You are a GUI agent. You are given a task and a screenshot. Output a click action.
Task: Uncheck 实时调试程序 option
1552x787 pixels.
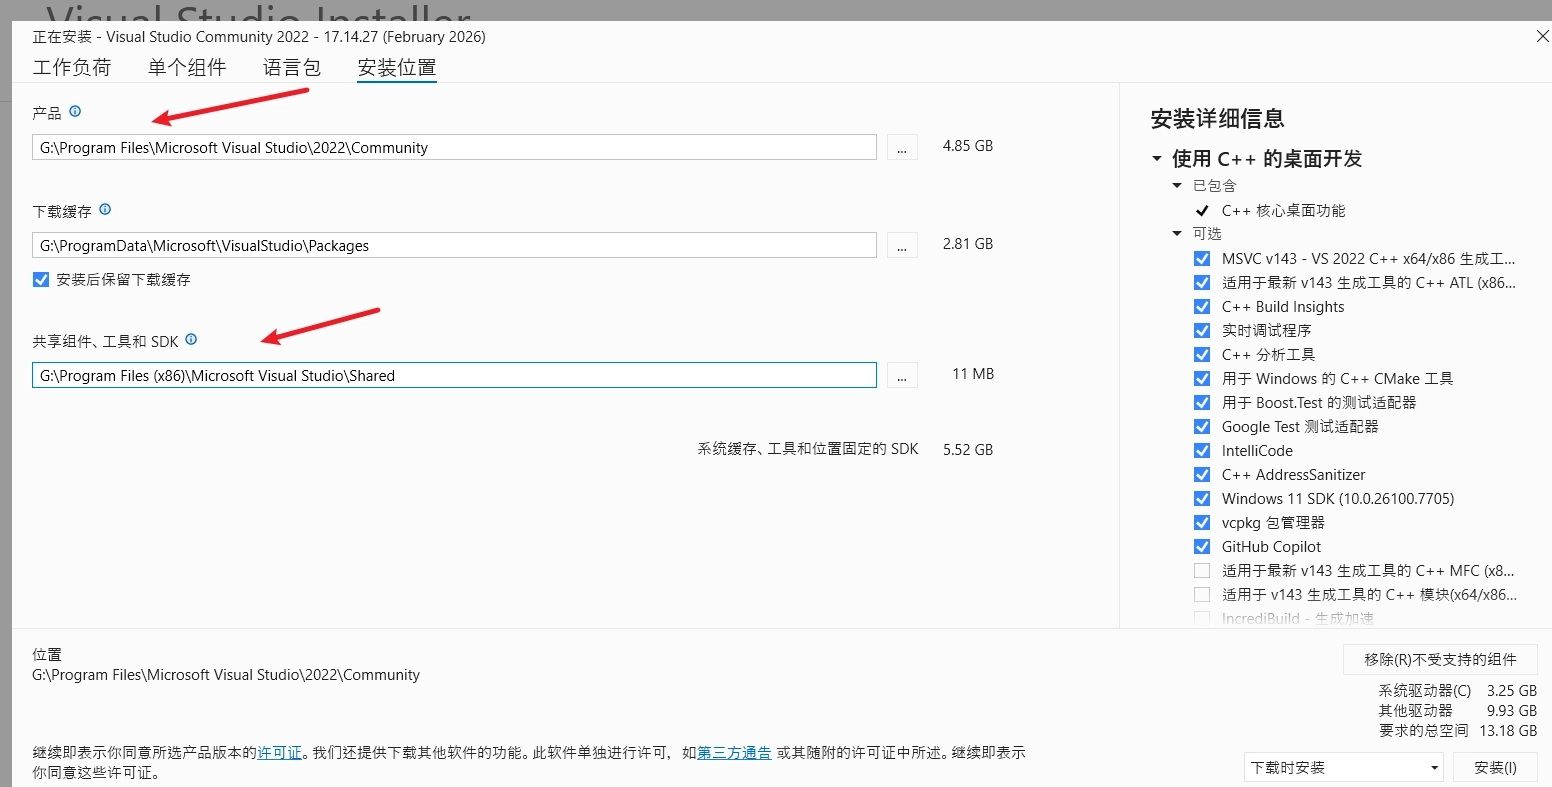(x=1202, y=331)
